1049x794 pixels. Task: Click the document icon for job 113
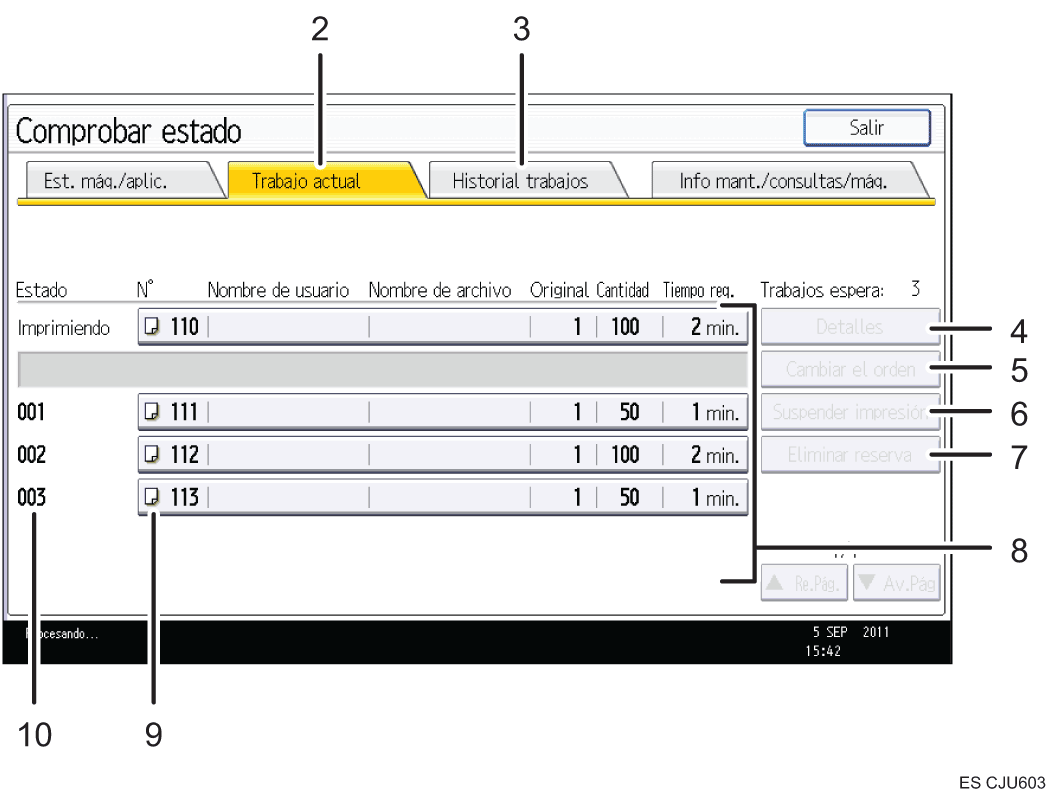tap(153, 497)
